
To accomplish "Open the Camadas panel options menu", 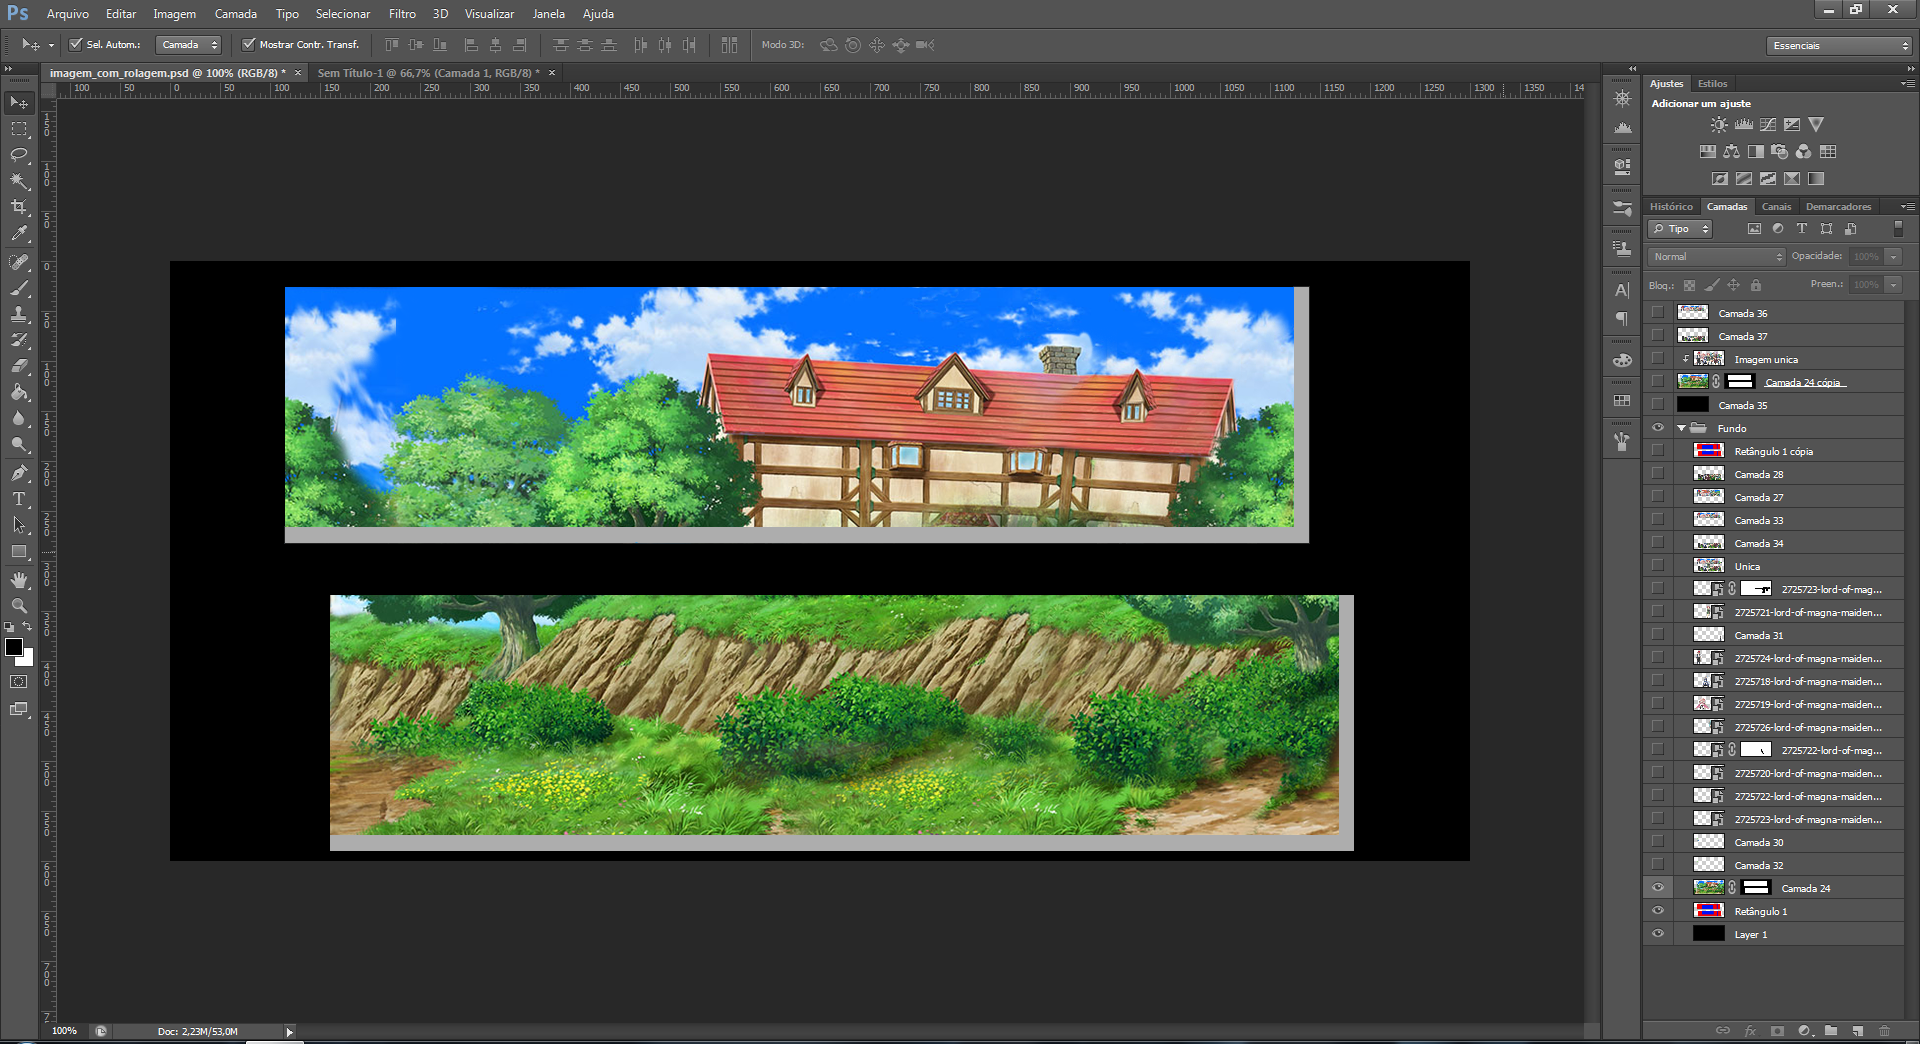I will [x=1907, y=207].
